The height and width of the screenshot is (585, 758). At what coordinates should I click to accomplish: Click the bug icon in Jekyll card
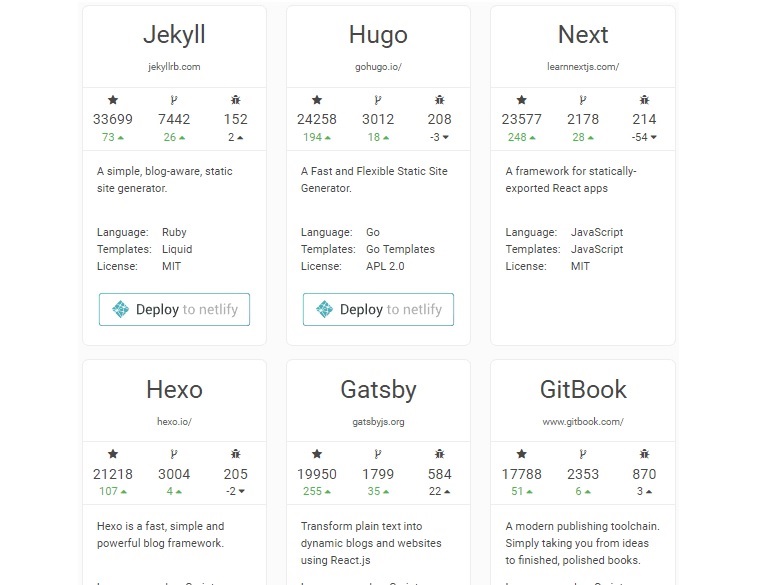tap(235, 100)
